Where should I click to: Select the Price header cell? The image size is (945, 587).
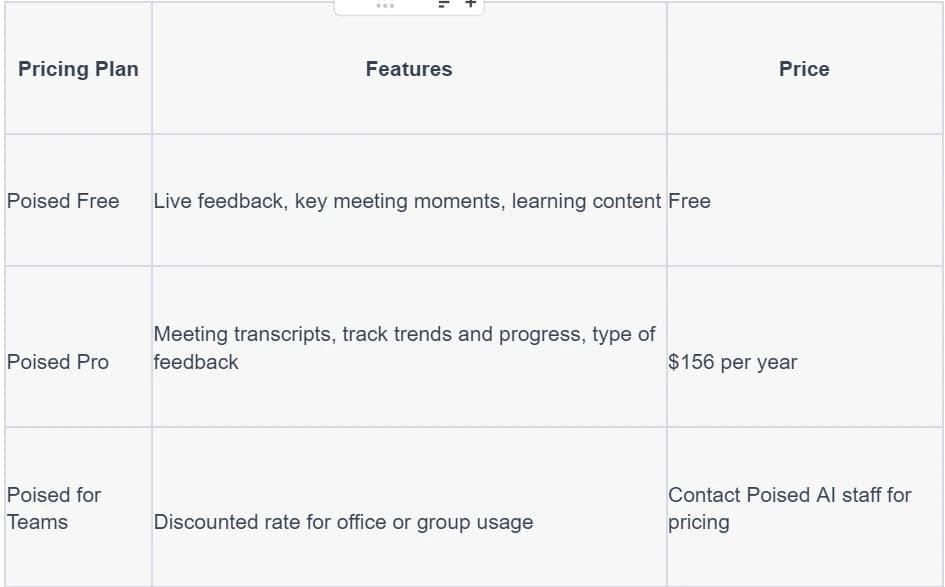click(804, 69)
